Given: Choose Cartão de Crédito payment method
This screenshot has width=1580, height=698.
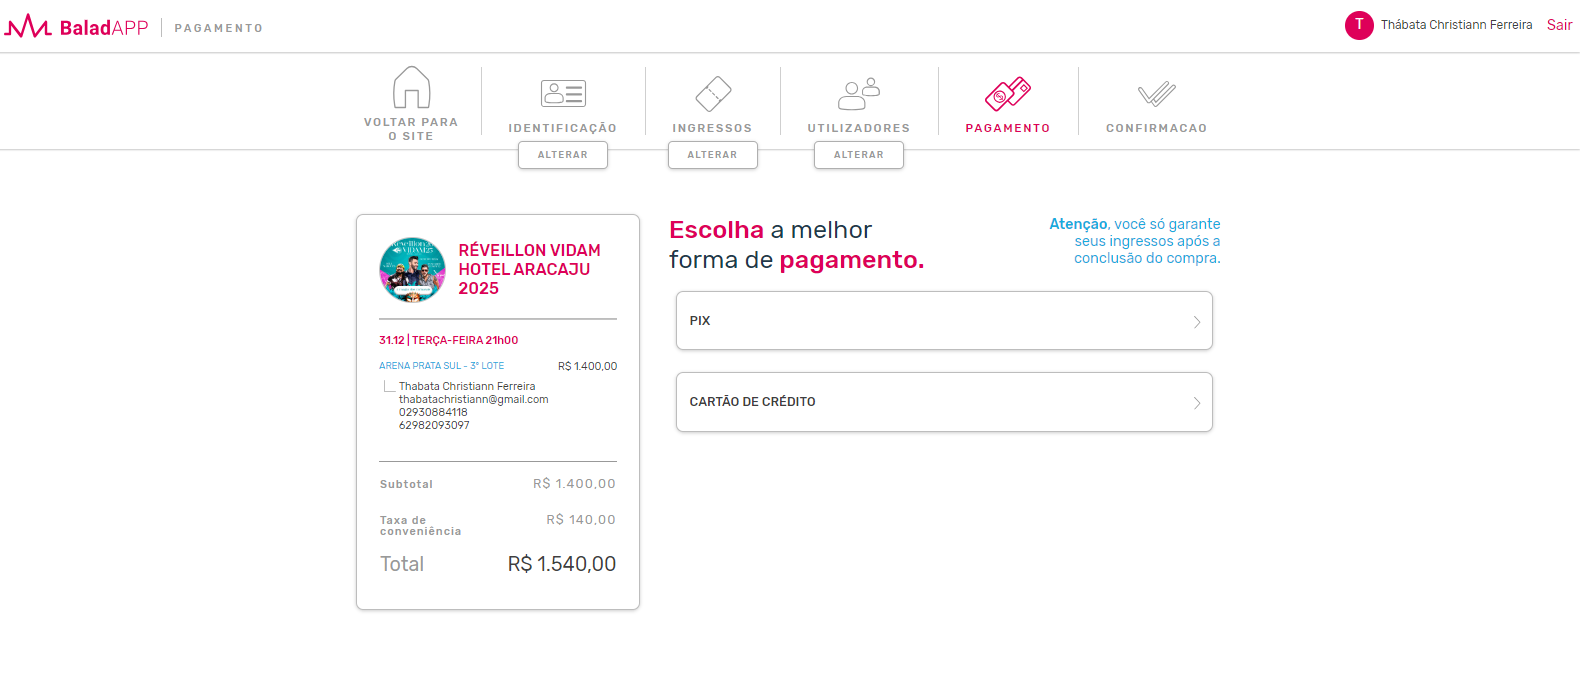Looking at the screenshot, I should click(x=944, y=402).
